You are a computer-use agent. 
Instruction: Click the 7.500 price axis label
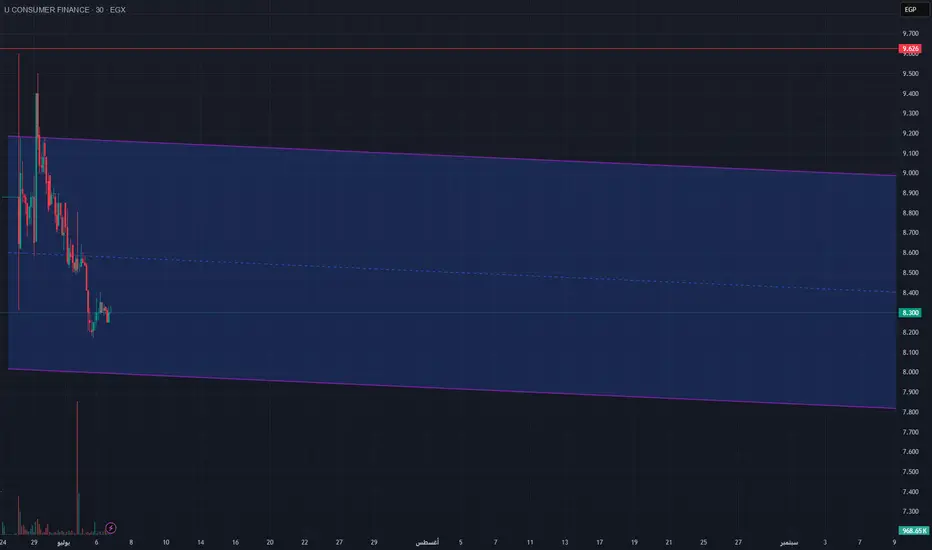[910, 472]
